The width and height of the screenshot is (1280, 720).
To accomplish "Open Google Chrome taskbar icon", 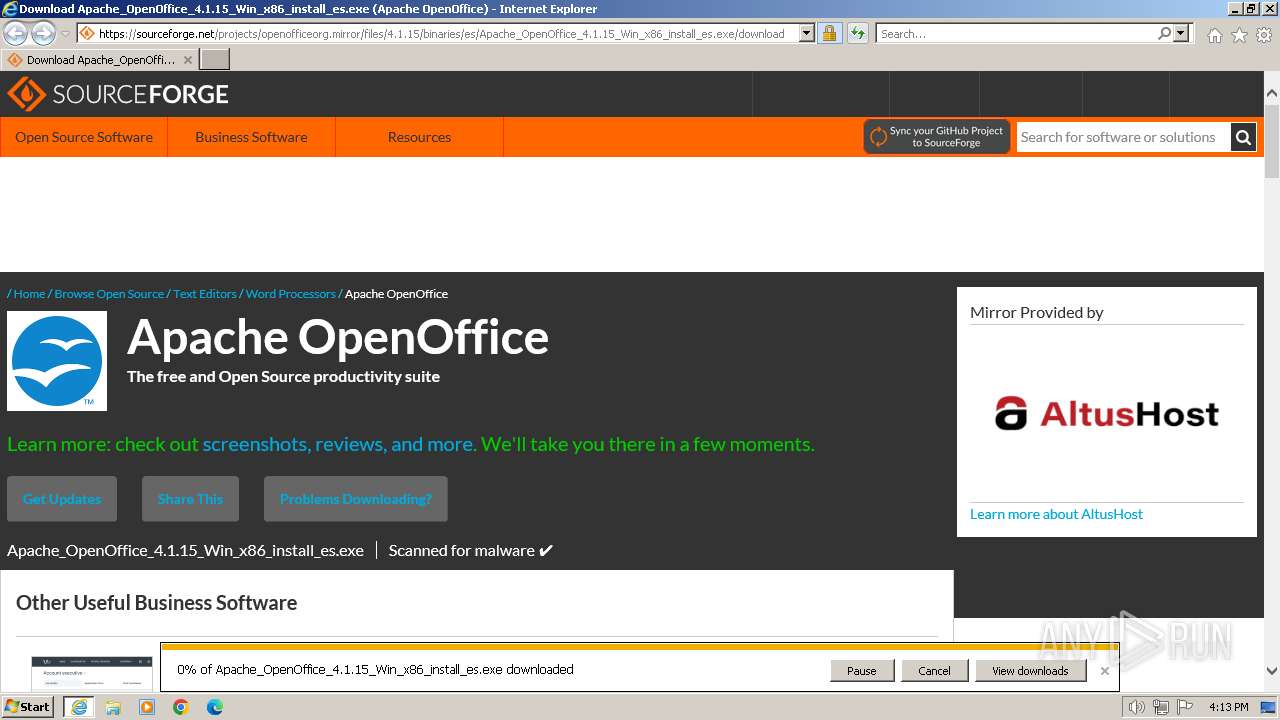I will click(x=181, y=707).
